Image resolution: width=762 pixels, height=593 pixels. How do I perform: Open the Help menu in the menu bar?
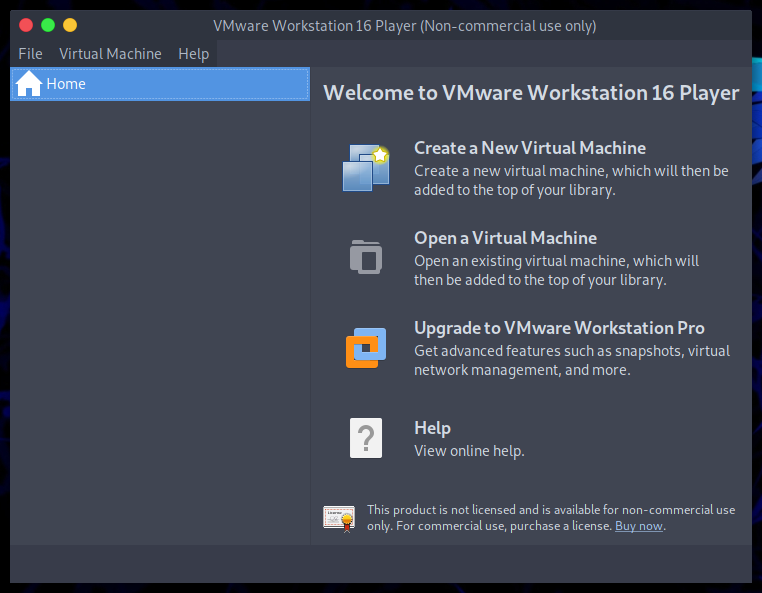(x=193, y=54)
